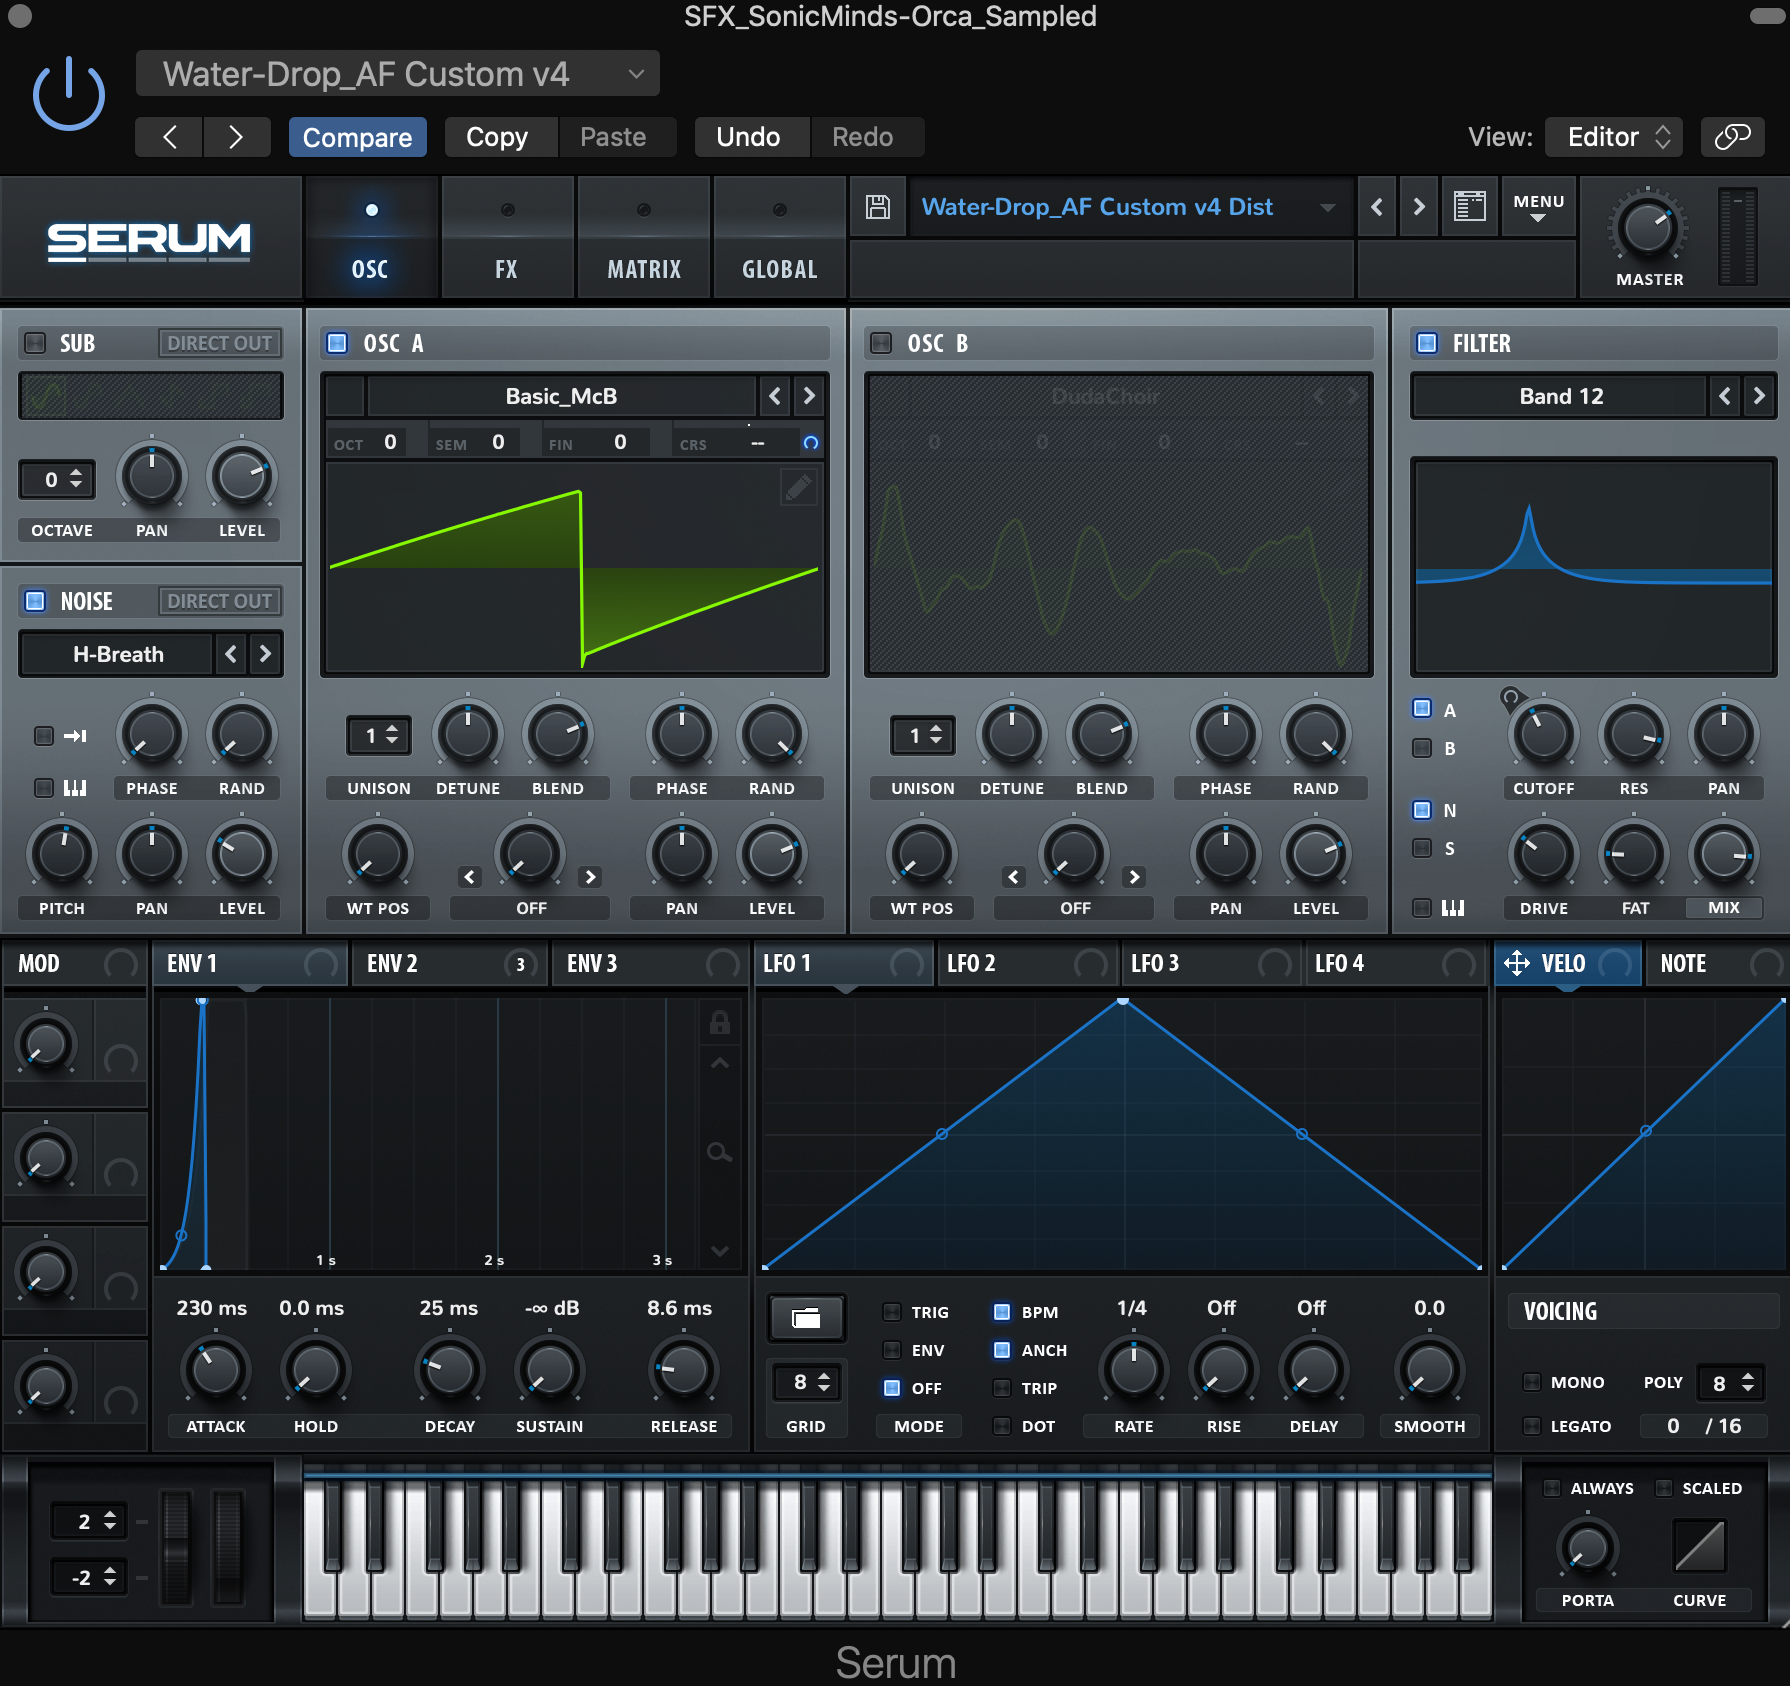Select previous Serum preset arrow
The height and width of the screenshot is (1686, 1790).
[x=1377, y=207]
